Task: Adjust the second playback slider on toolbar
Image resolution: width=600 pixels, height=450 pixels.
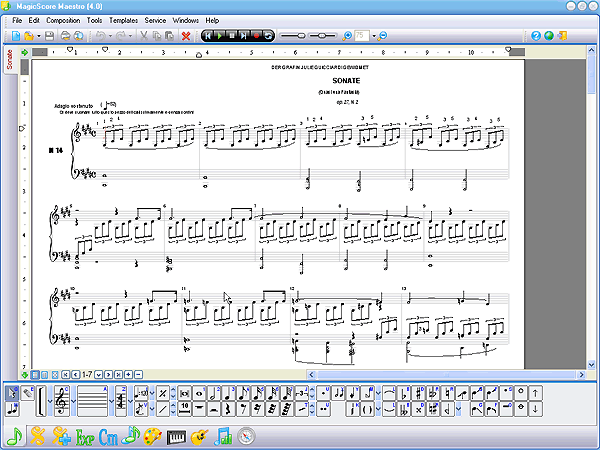Action: point(322,36)
